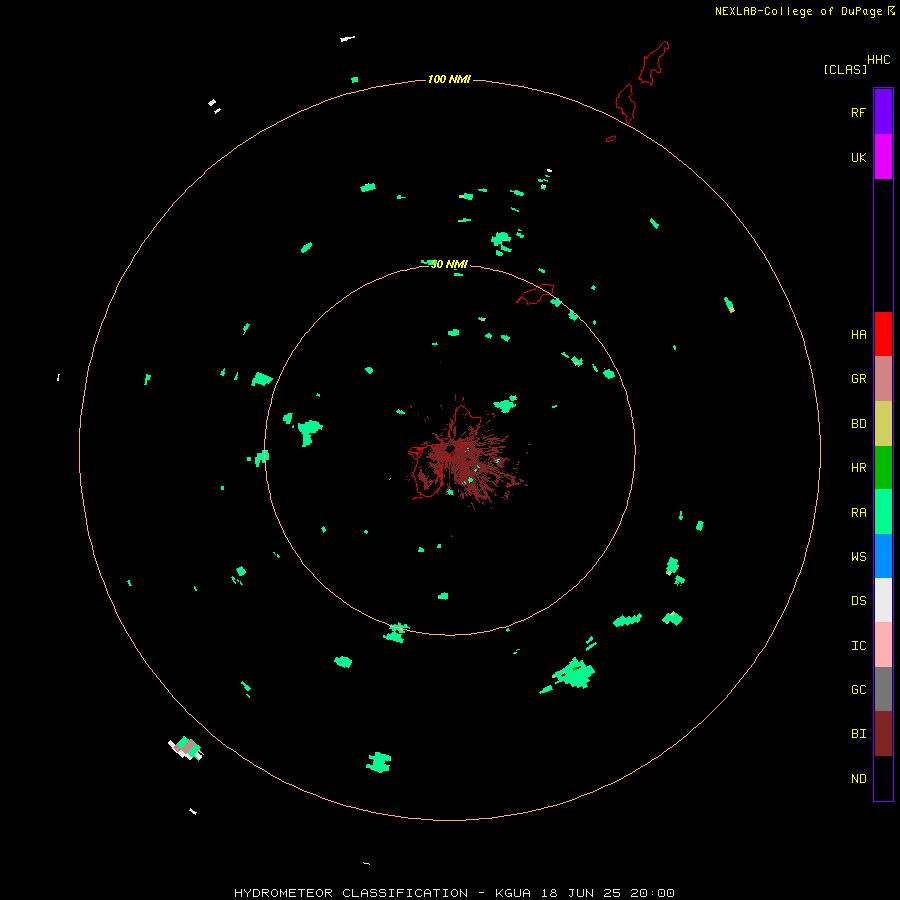Click the large rain cell with red core
This screenshot has height=900, width=900.
[573, 673]
